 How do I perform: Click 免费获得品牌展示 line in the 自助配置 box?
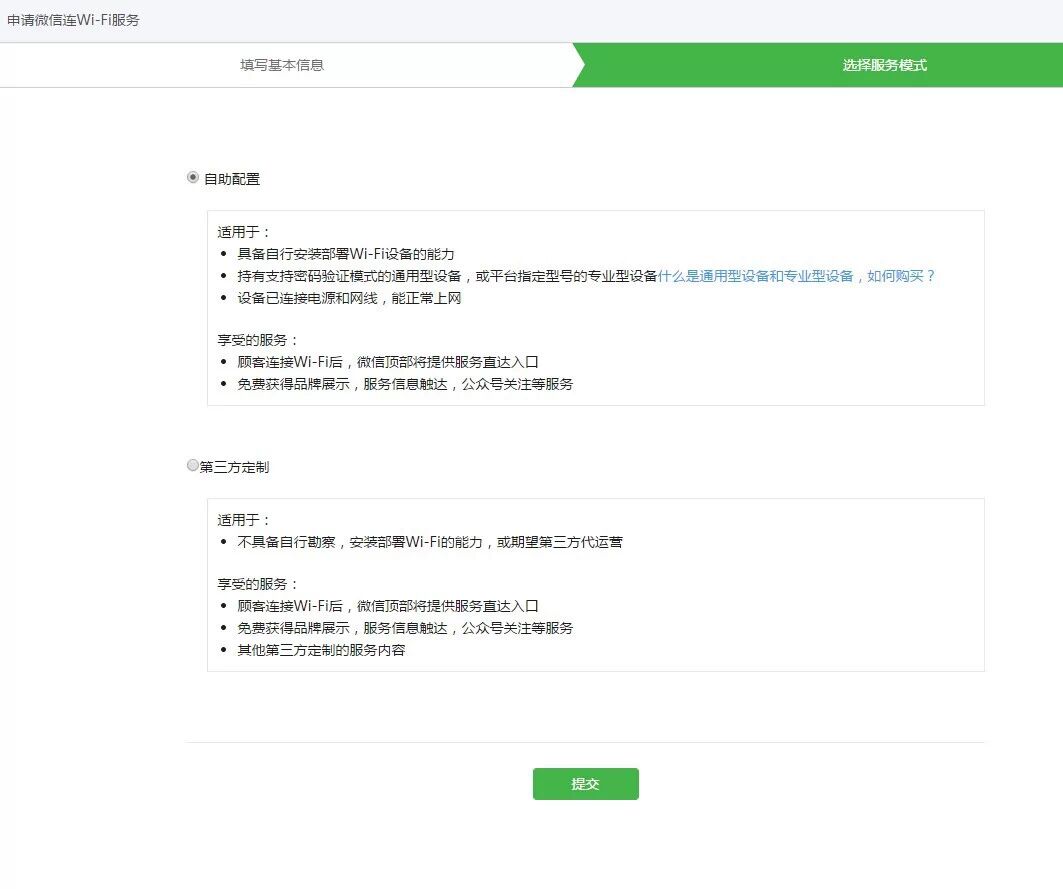pos(405,384)
